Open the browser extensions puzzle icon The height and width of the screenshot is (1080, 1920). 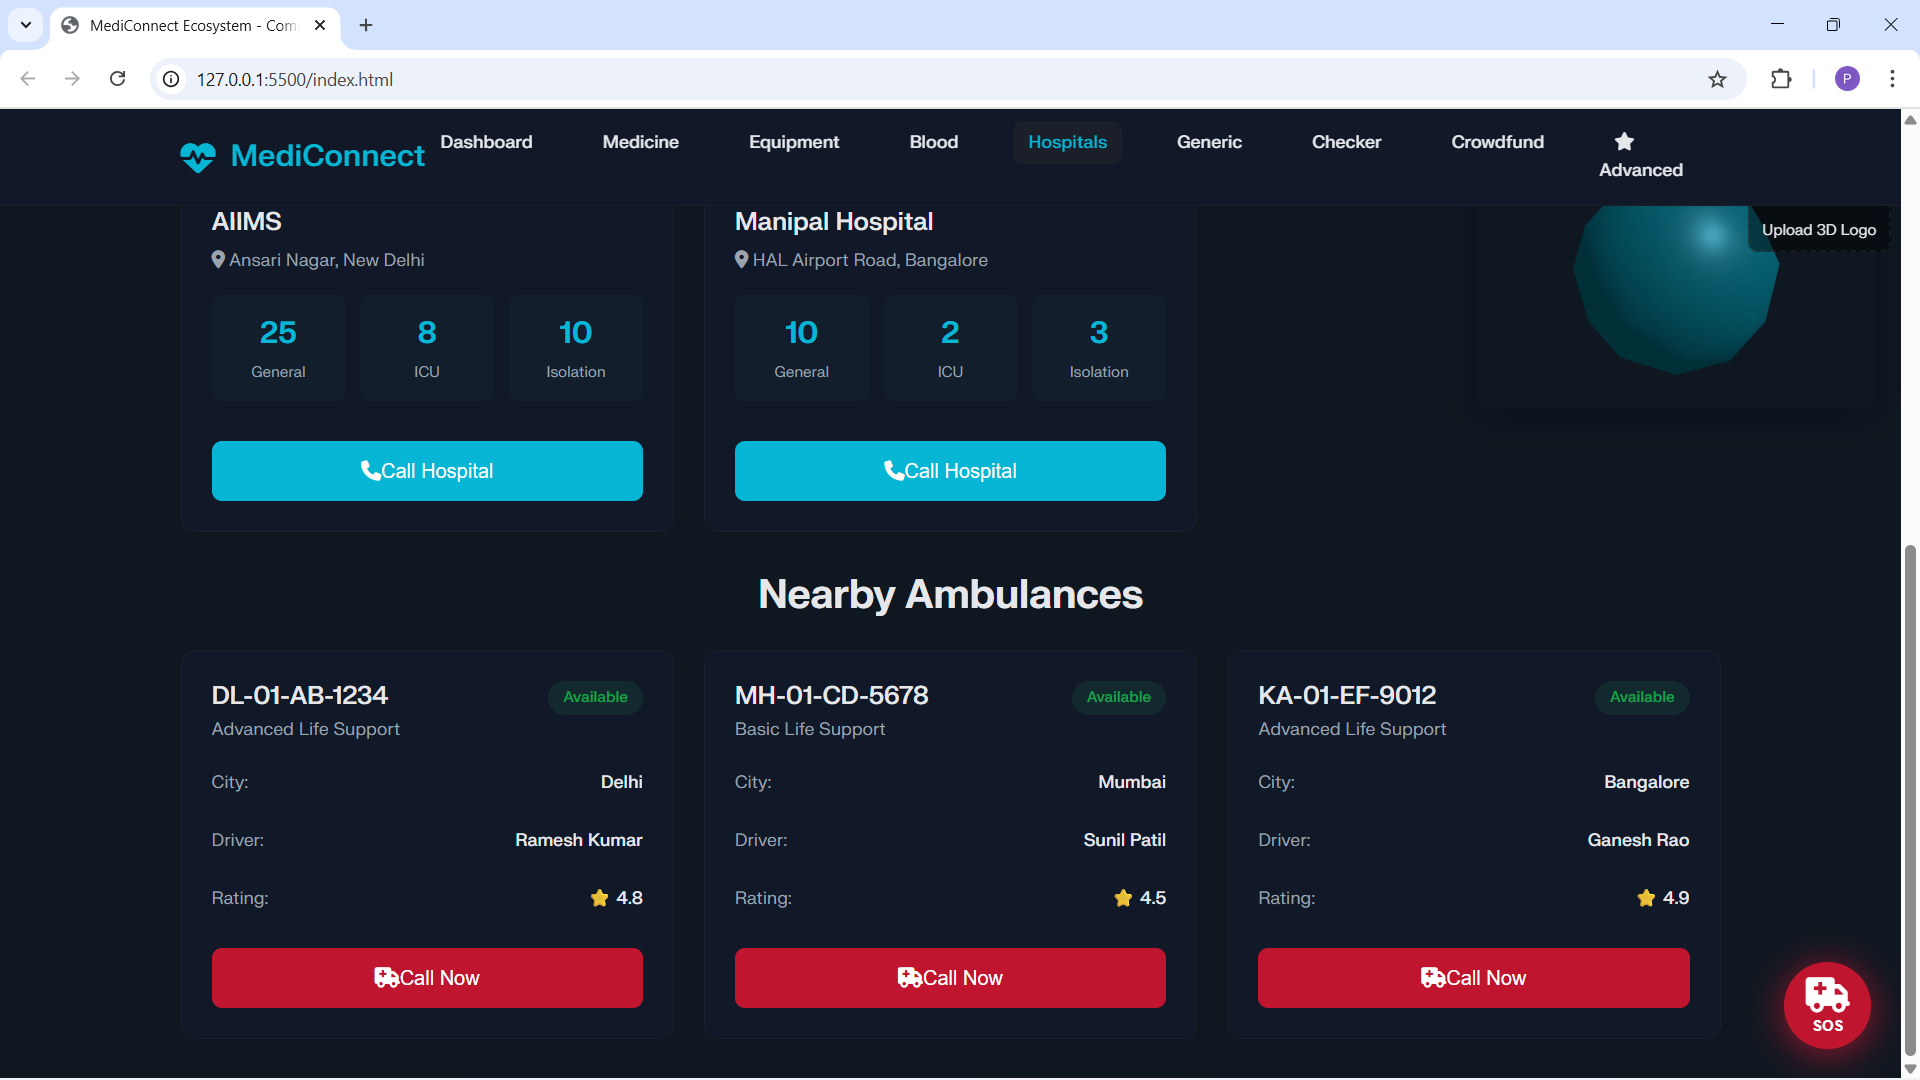[1781, 79]
